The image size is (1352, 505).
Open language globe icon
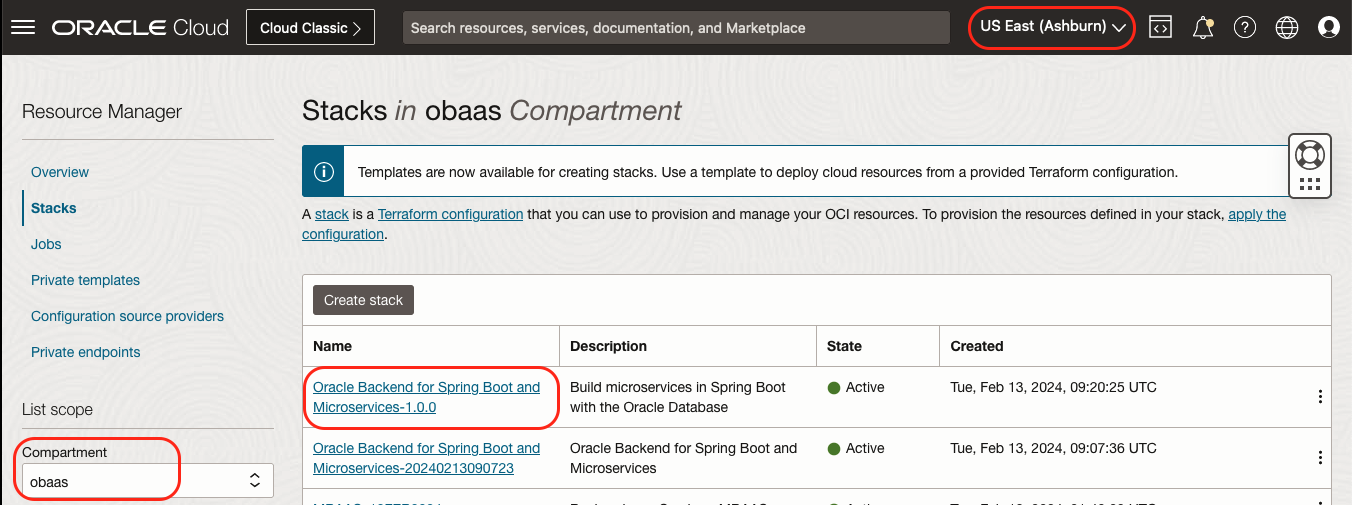1287,28
